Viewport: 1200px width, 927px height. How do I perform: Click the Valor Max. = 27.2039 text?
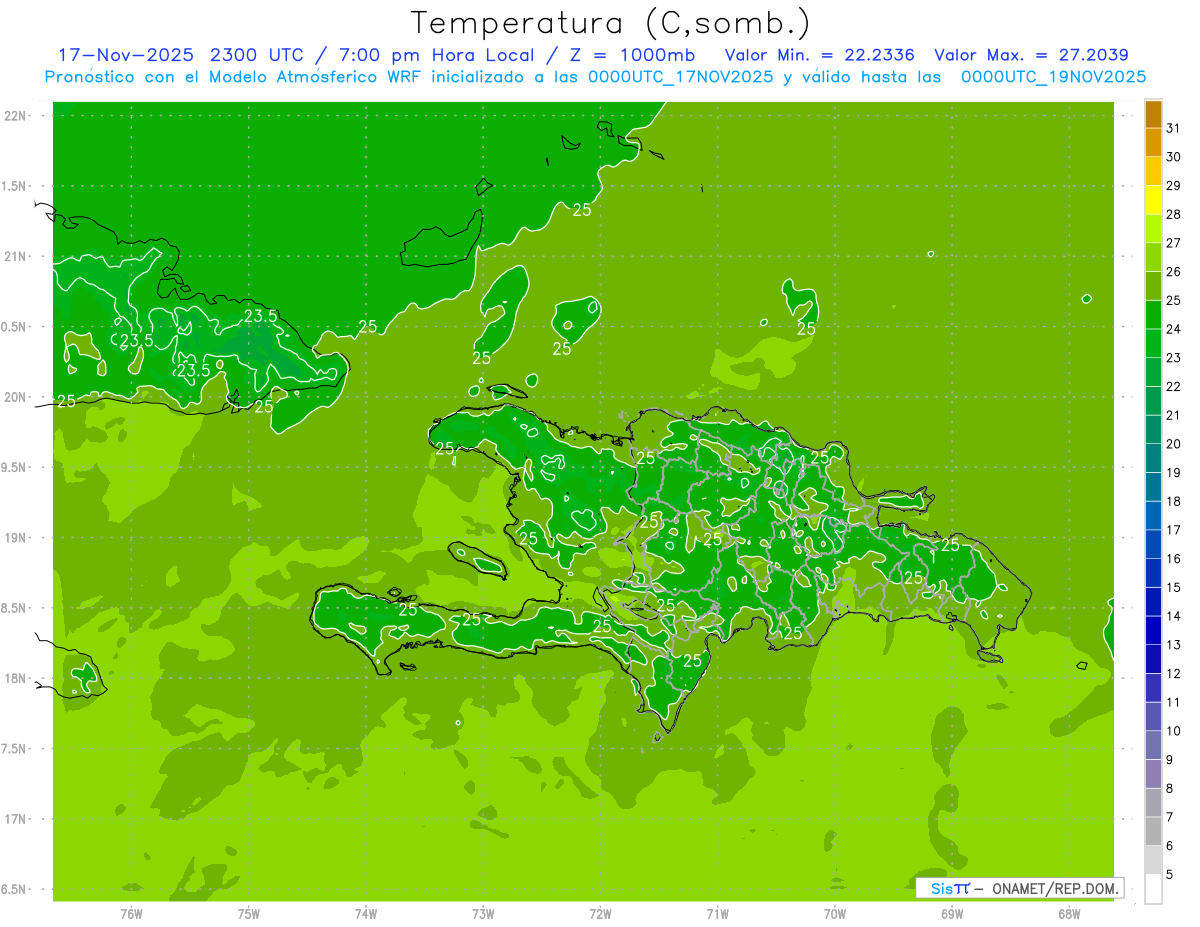[x=1031, y=55]
